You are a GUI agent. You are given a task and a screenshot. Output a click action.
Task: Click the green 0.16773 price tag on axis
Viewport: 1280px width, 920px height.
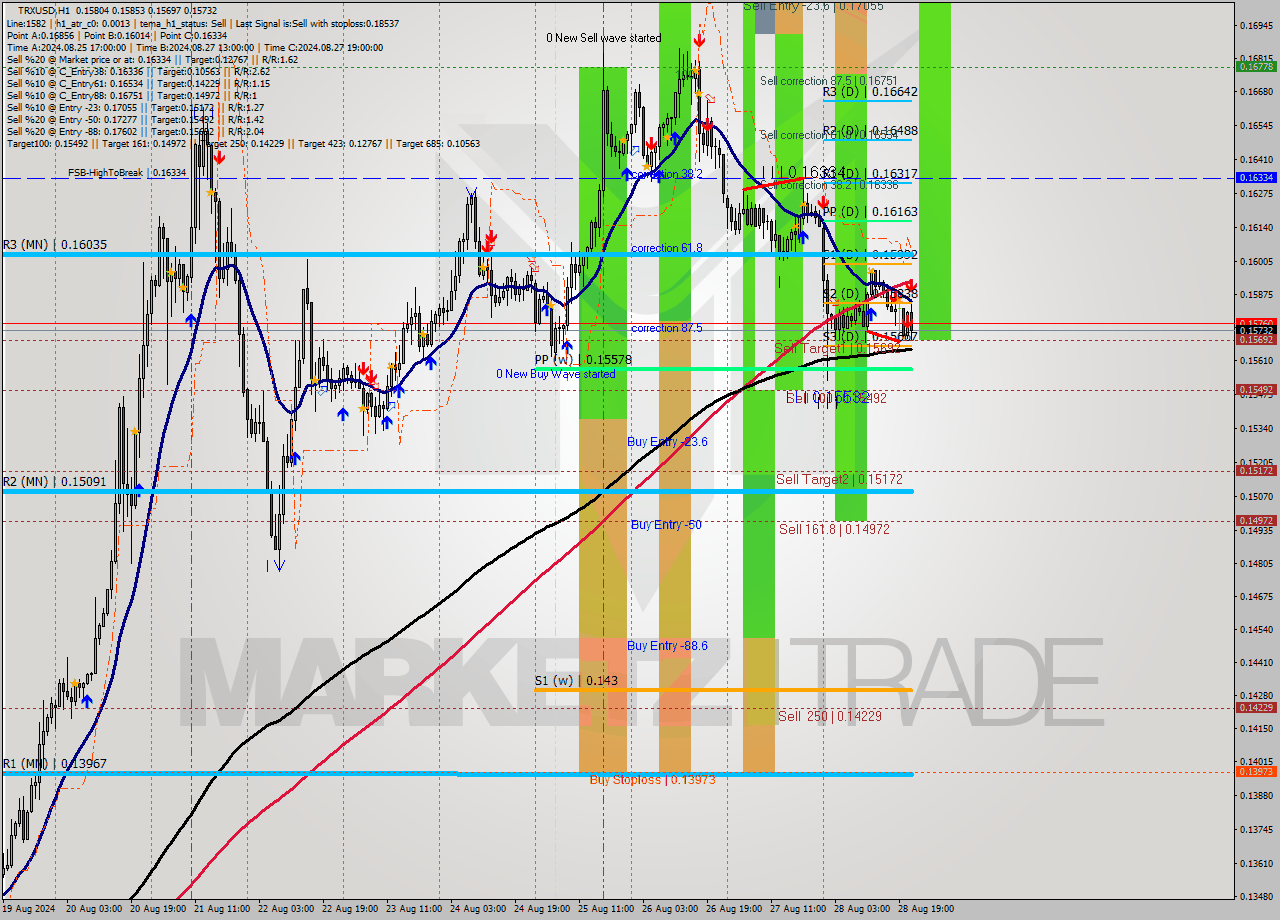(1256, 67)
